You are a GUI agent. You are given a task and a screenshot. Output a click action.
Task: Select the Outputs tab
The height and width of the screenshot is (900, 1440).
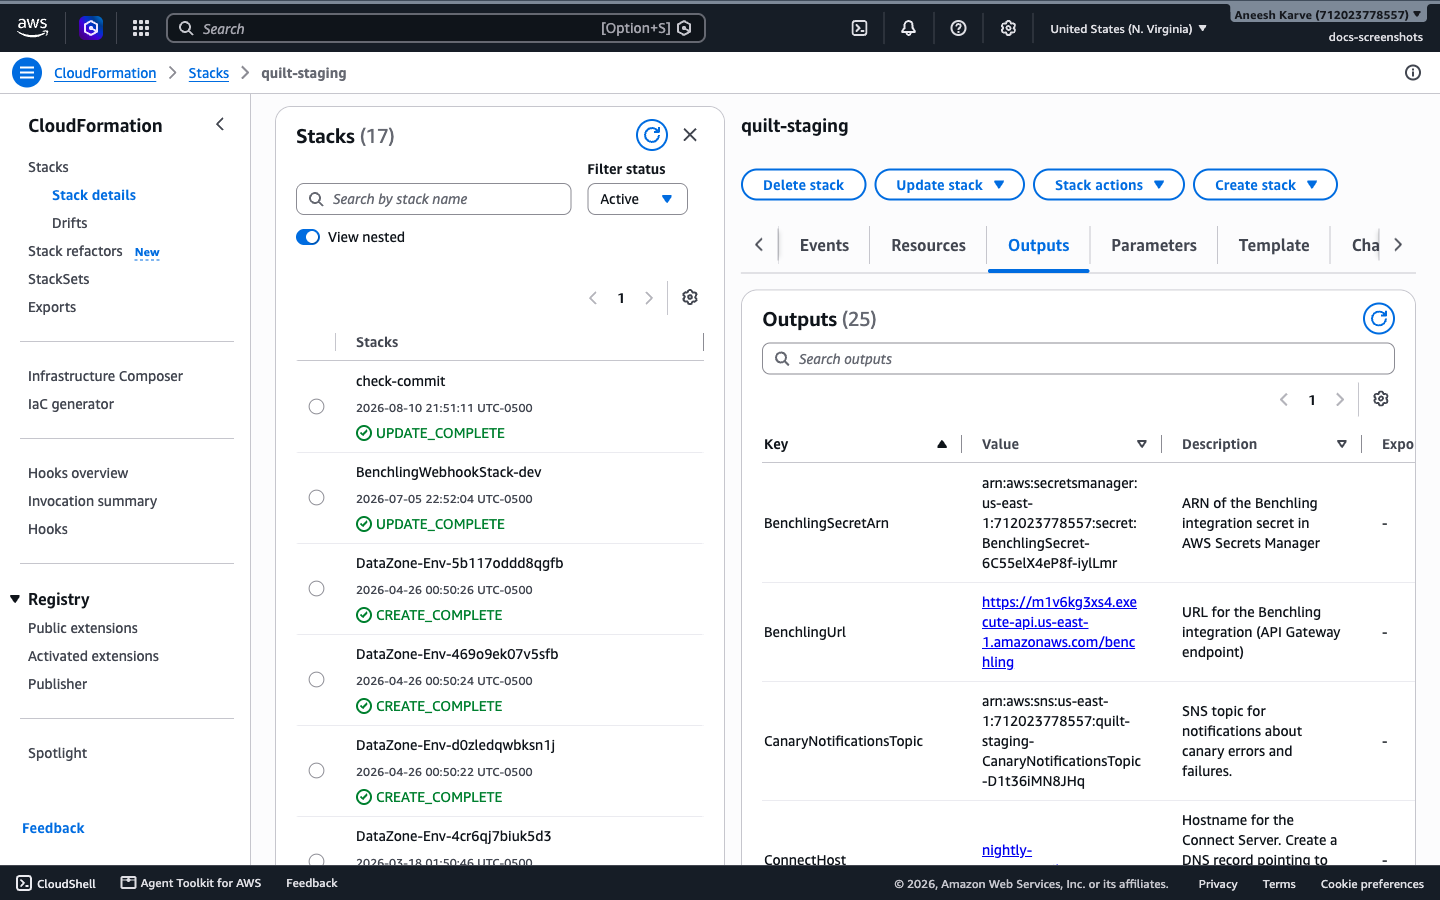(1038, 245)
